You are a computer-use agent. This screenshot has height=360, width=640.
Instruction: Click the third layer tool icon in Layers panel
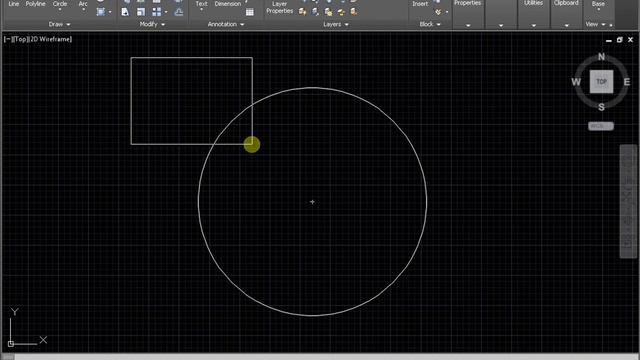[328, 12]
